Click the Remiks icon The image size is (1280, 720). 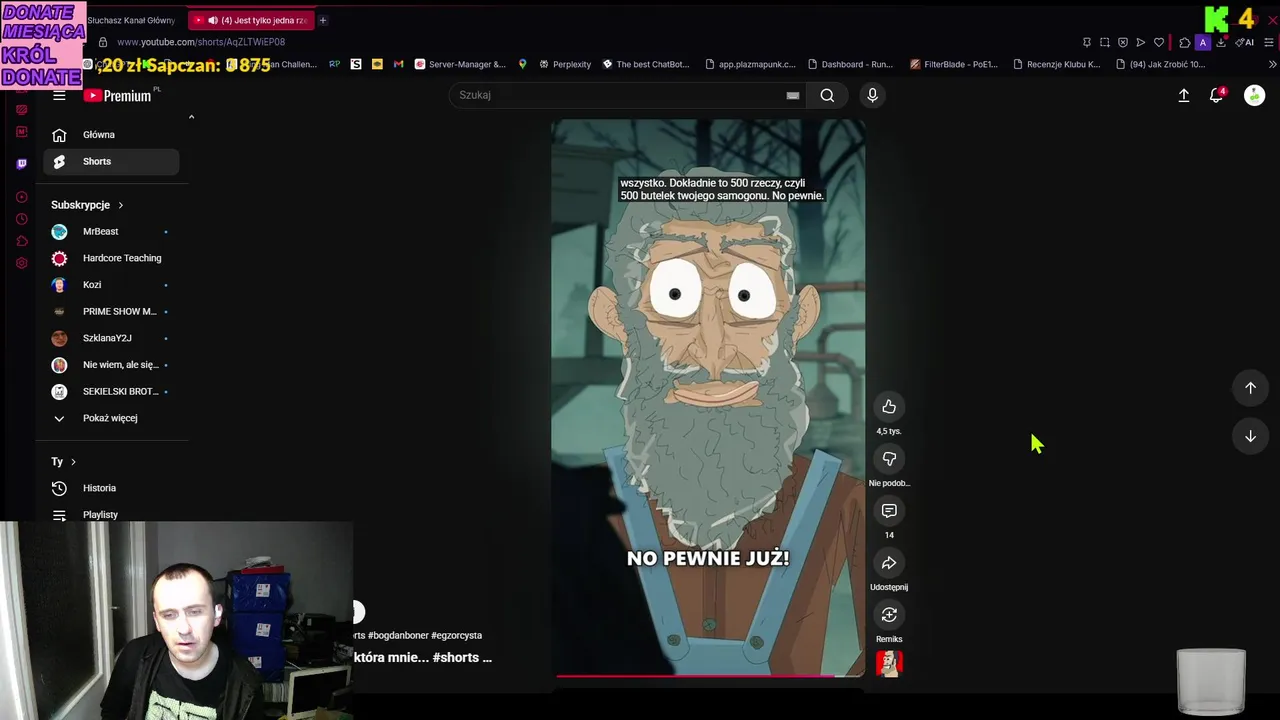(x=889, y=614)
